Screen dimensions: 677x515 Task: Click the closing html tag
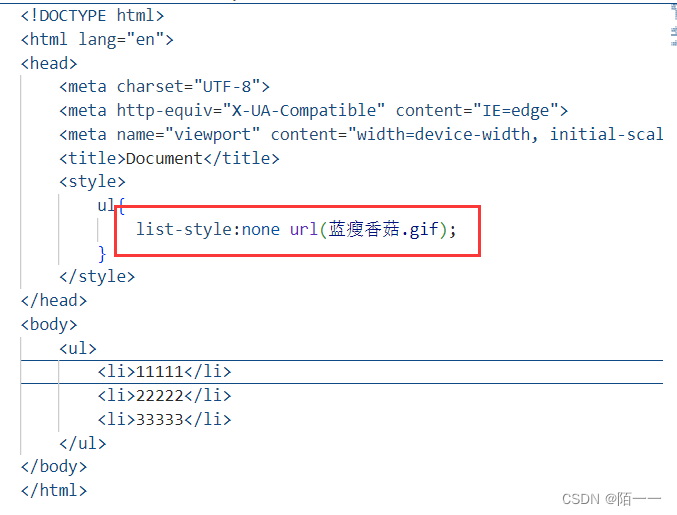[x=54, y=491]
